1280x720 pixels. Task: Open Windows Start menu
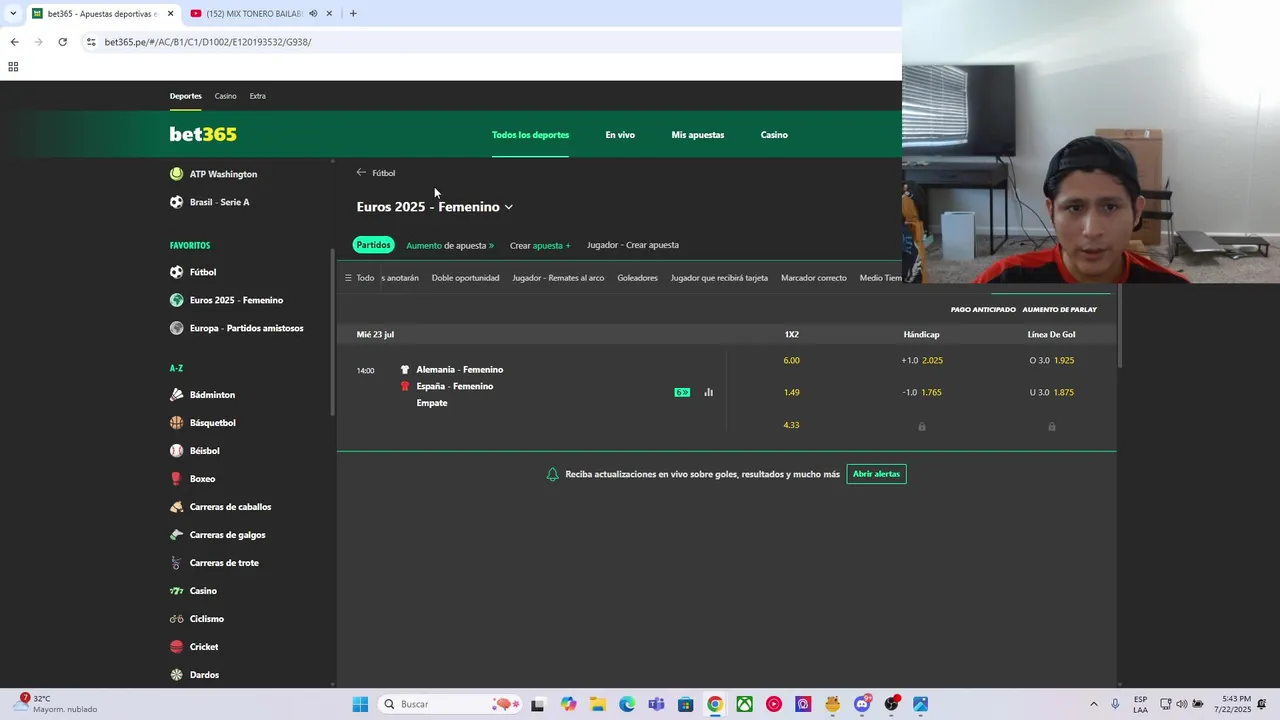360,704
